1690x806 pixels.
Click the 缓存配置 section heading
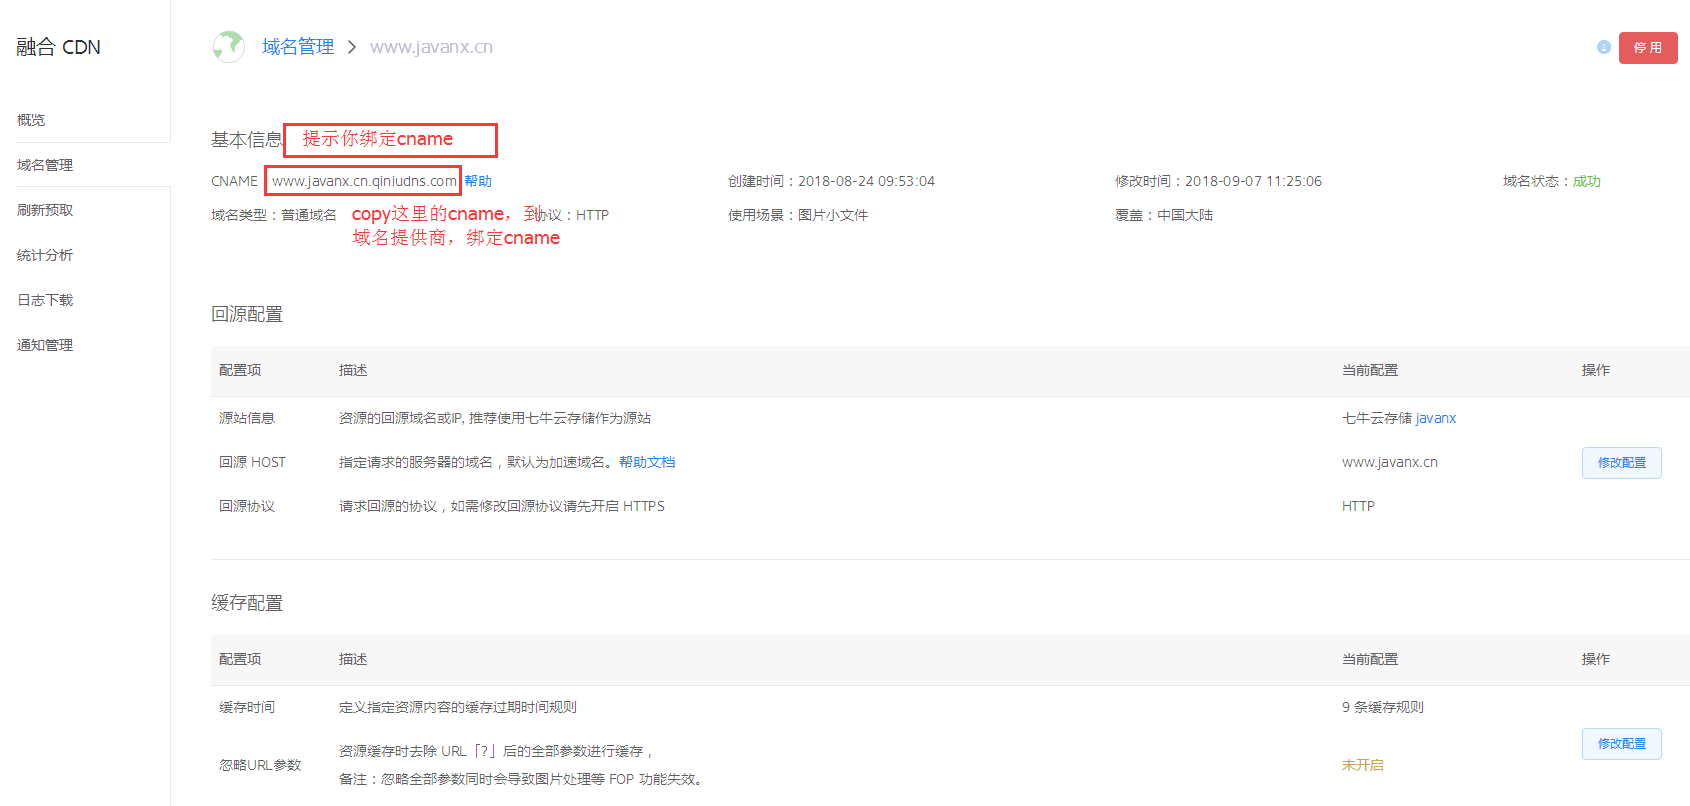[247, 603]
